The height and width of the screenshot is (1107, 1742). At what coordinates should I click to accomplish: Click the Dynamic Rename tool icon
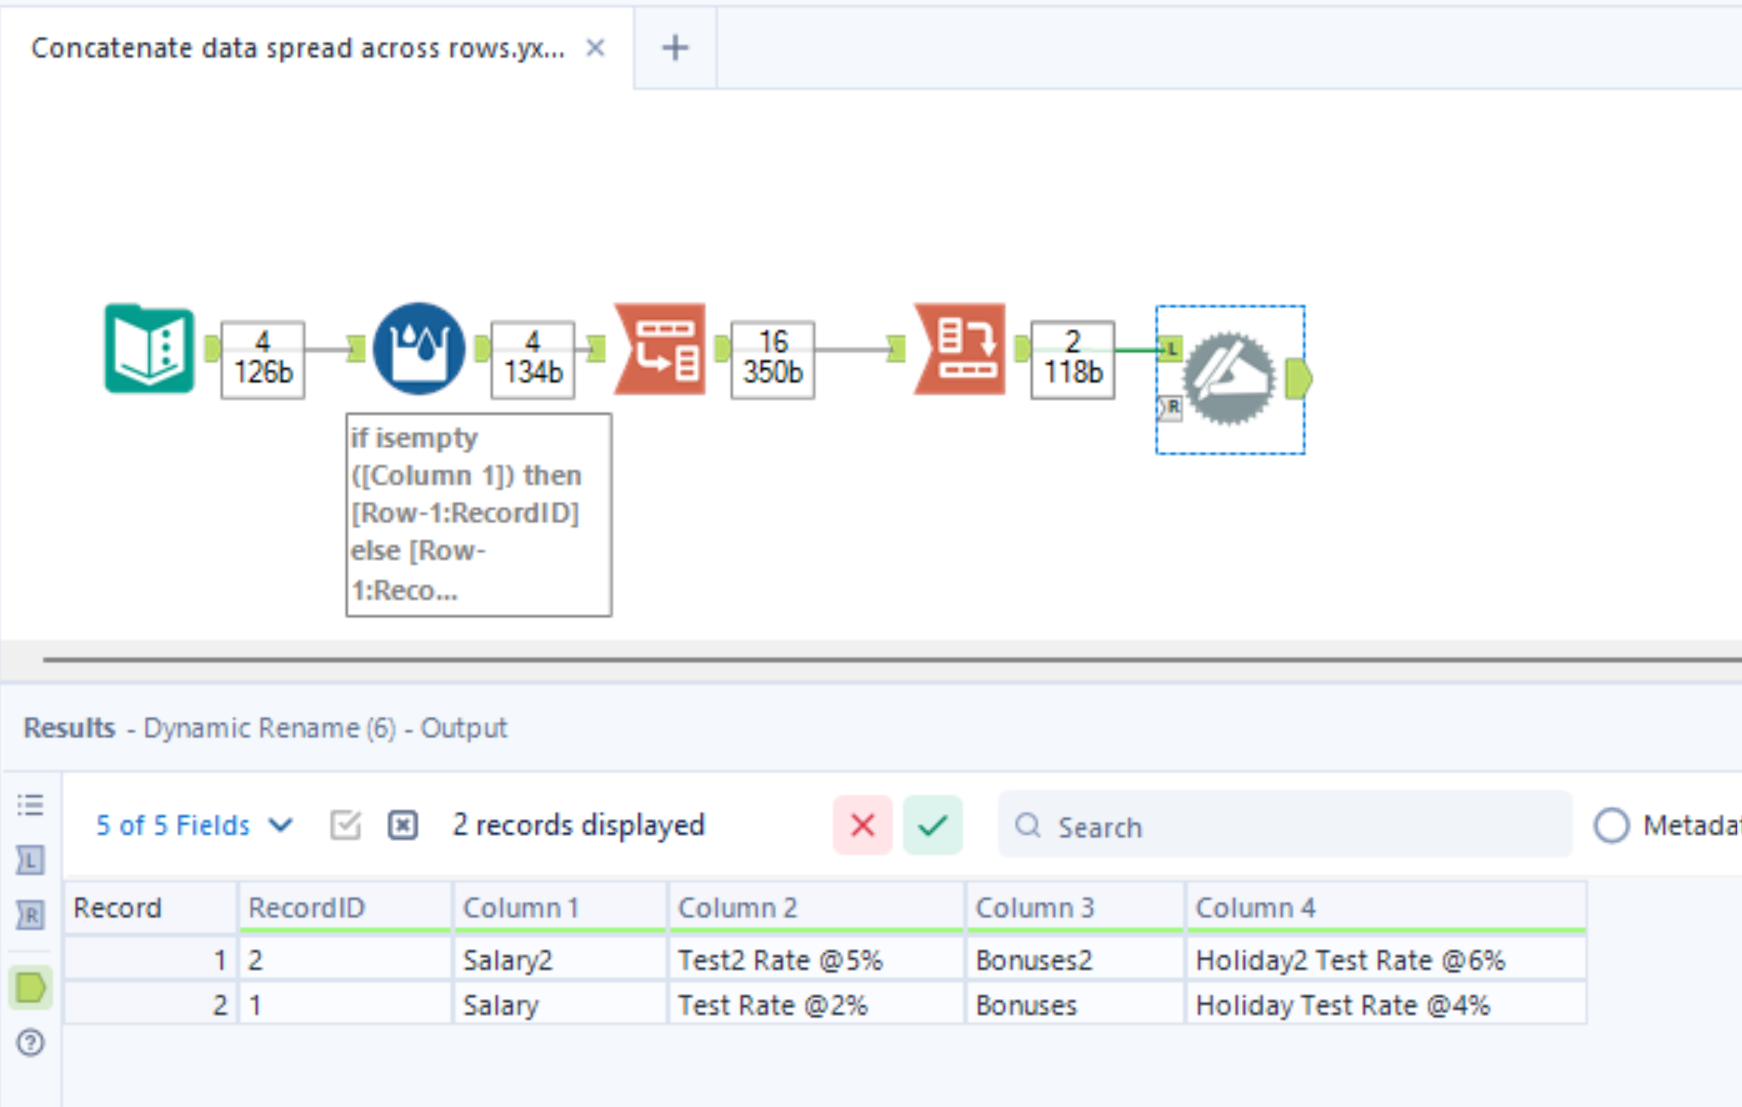tap(1229, 379)
